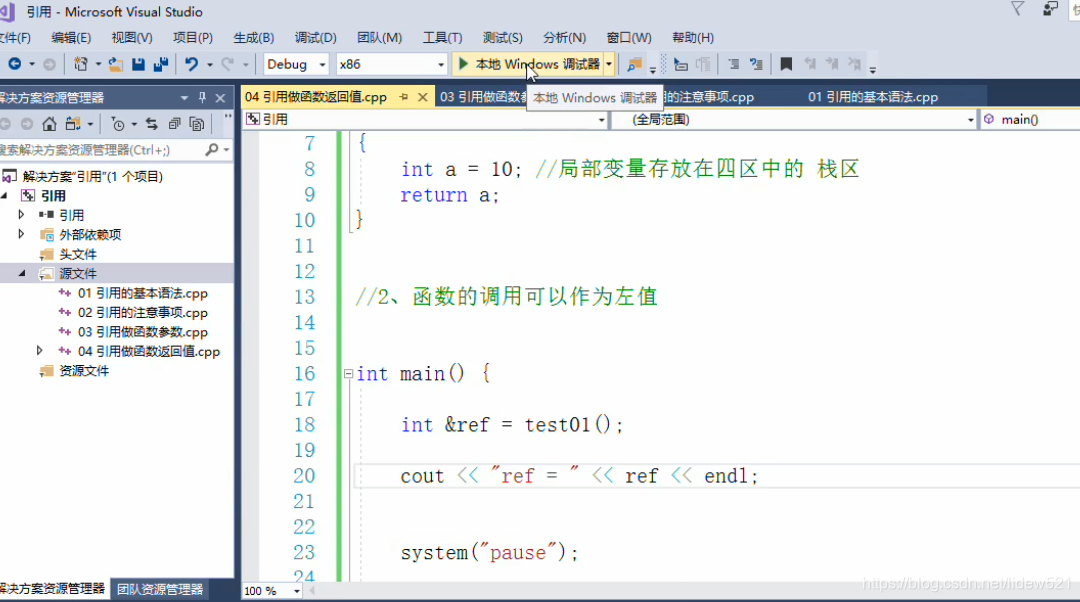Viewport: 1080px width, 602px height.
Task: Expand the 外部依赖项 node
Action: [21, 234]
